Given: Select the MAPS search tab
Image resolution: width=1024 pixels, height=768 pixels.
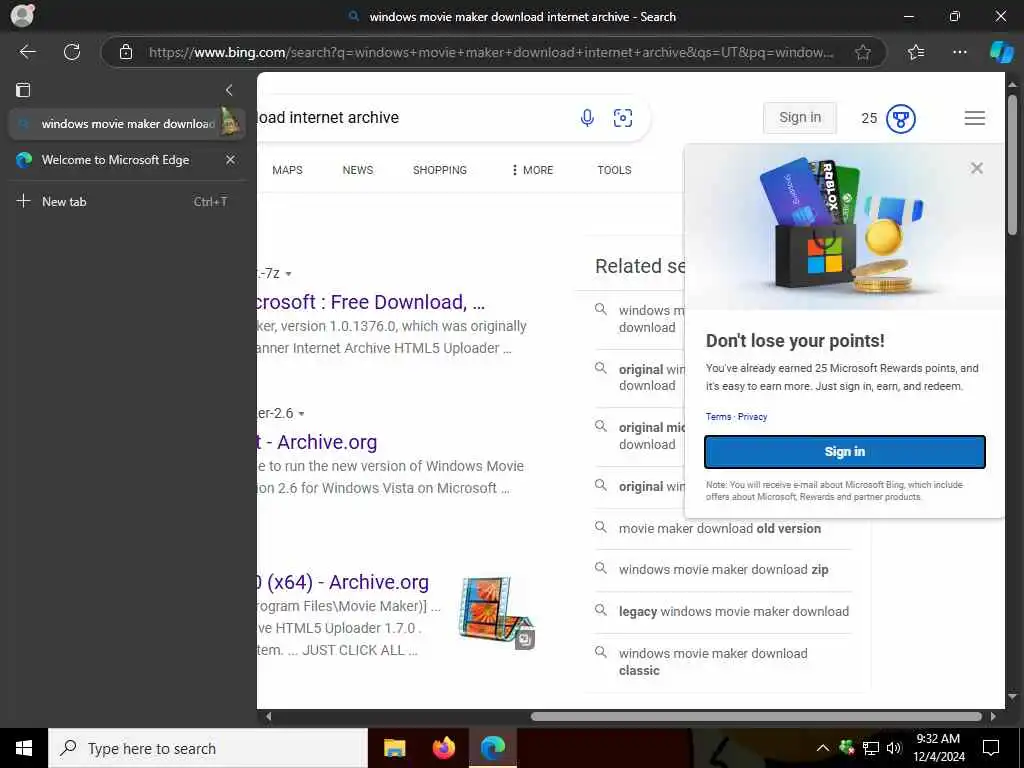Looking at the screenshot, I should 287,170.
